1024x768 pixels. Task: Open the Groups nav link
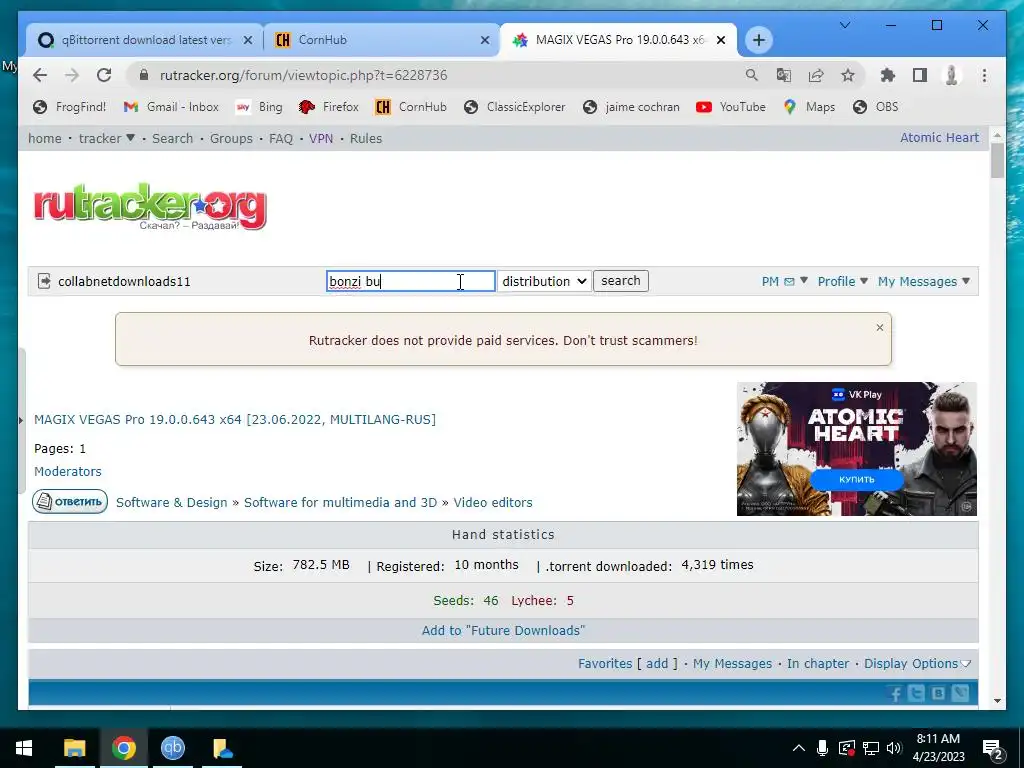[231, 138]
